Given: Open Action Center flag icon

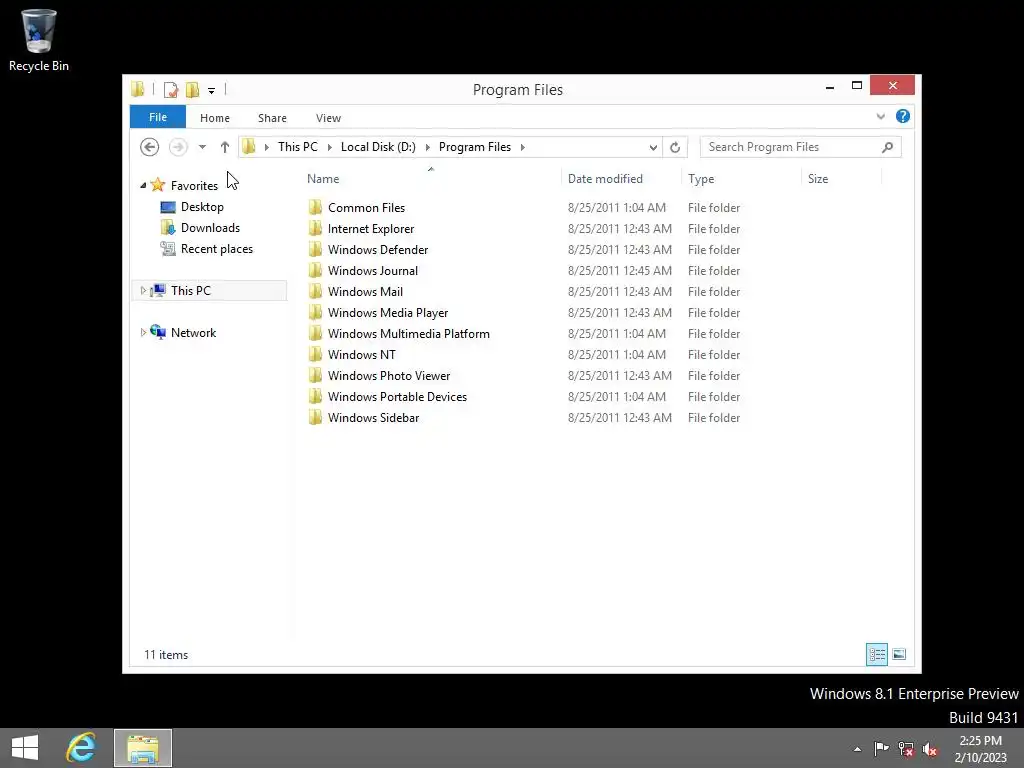Looking at the screenshot, I should (881, 749).
